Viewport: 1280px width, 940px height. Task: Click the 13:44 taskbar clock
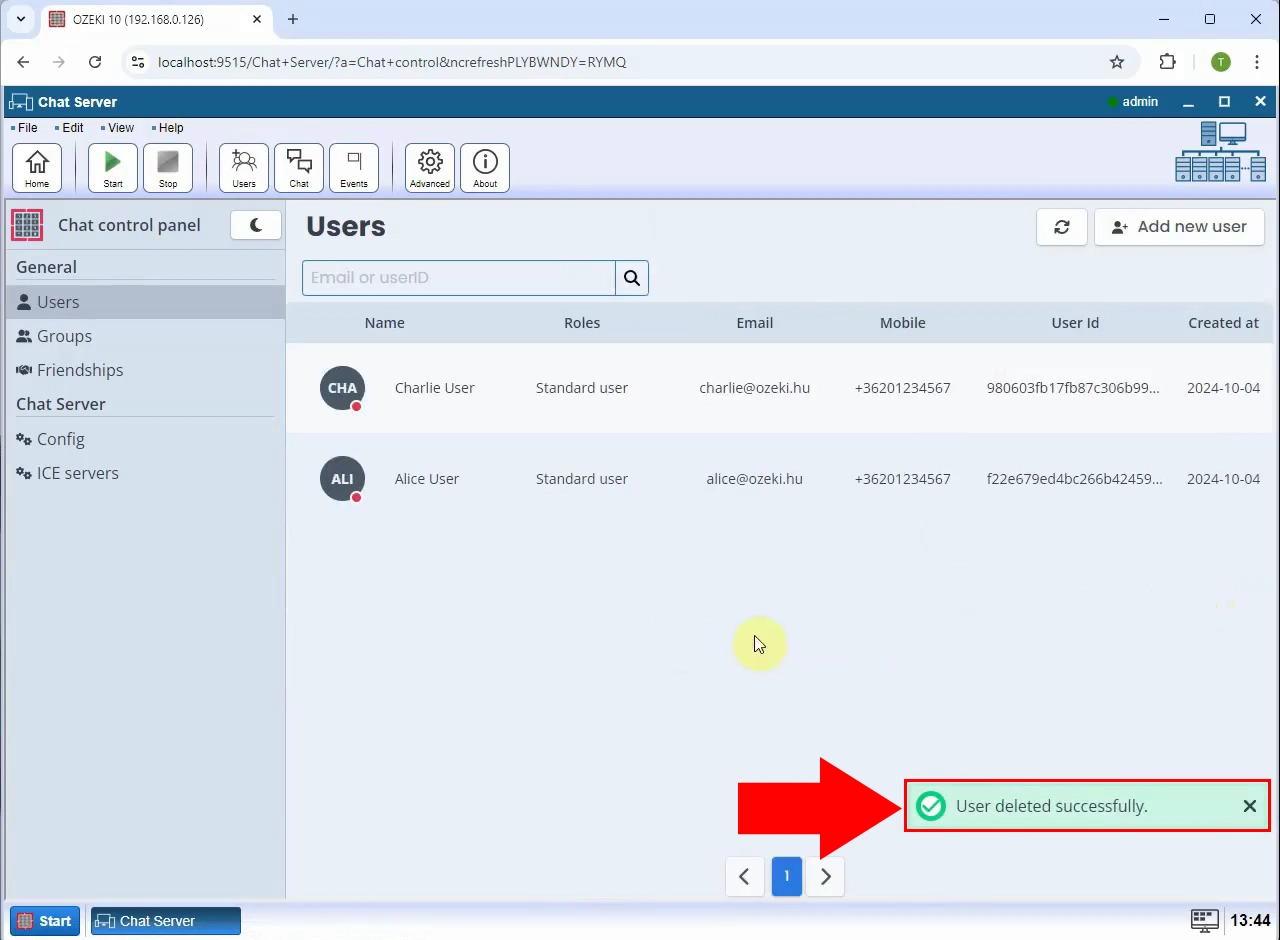tap(1250, 921)
